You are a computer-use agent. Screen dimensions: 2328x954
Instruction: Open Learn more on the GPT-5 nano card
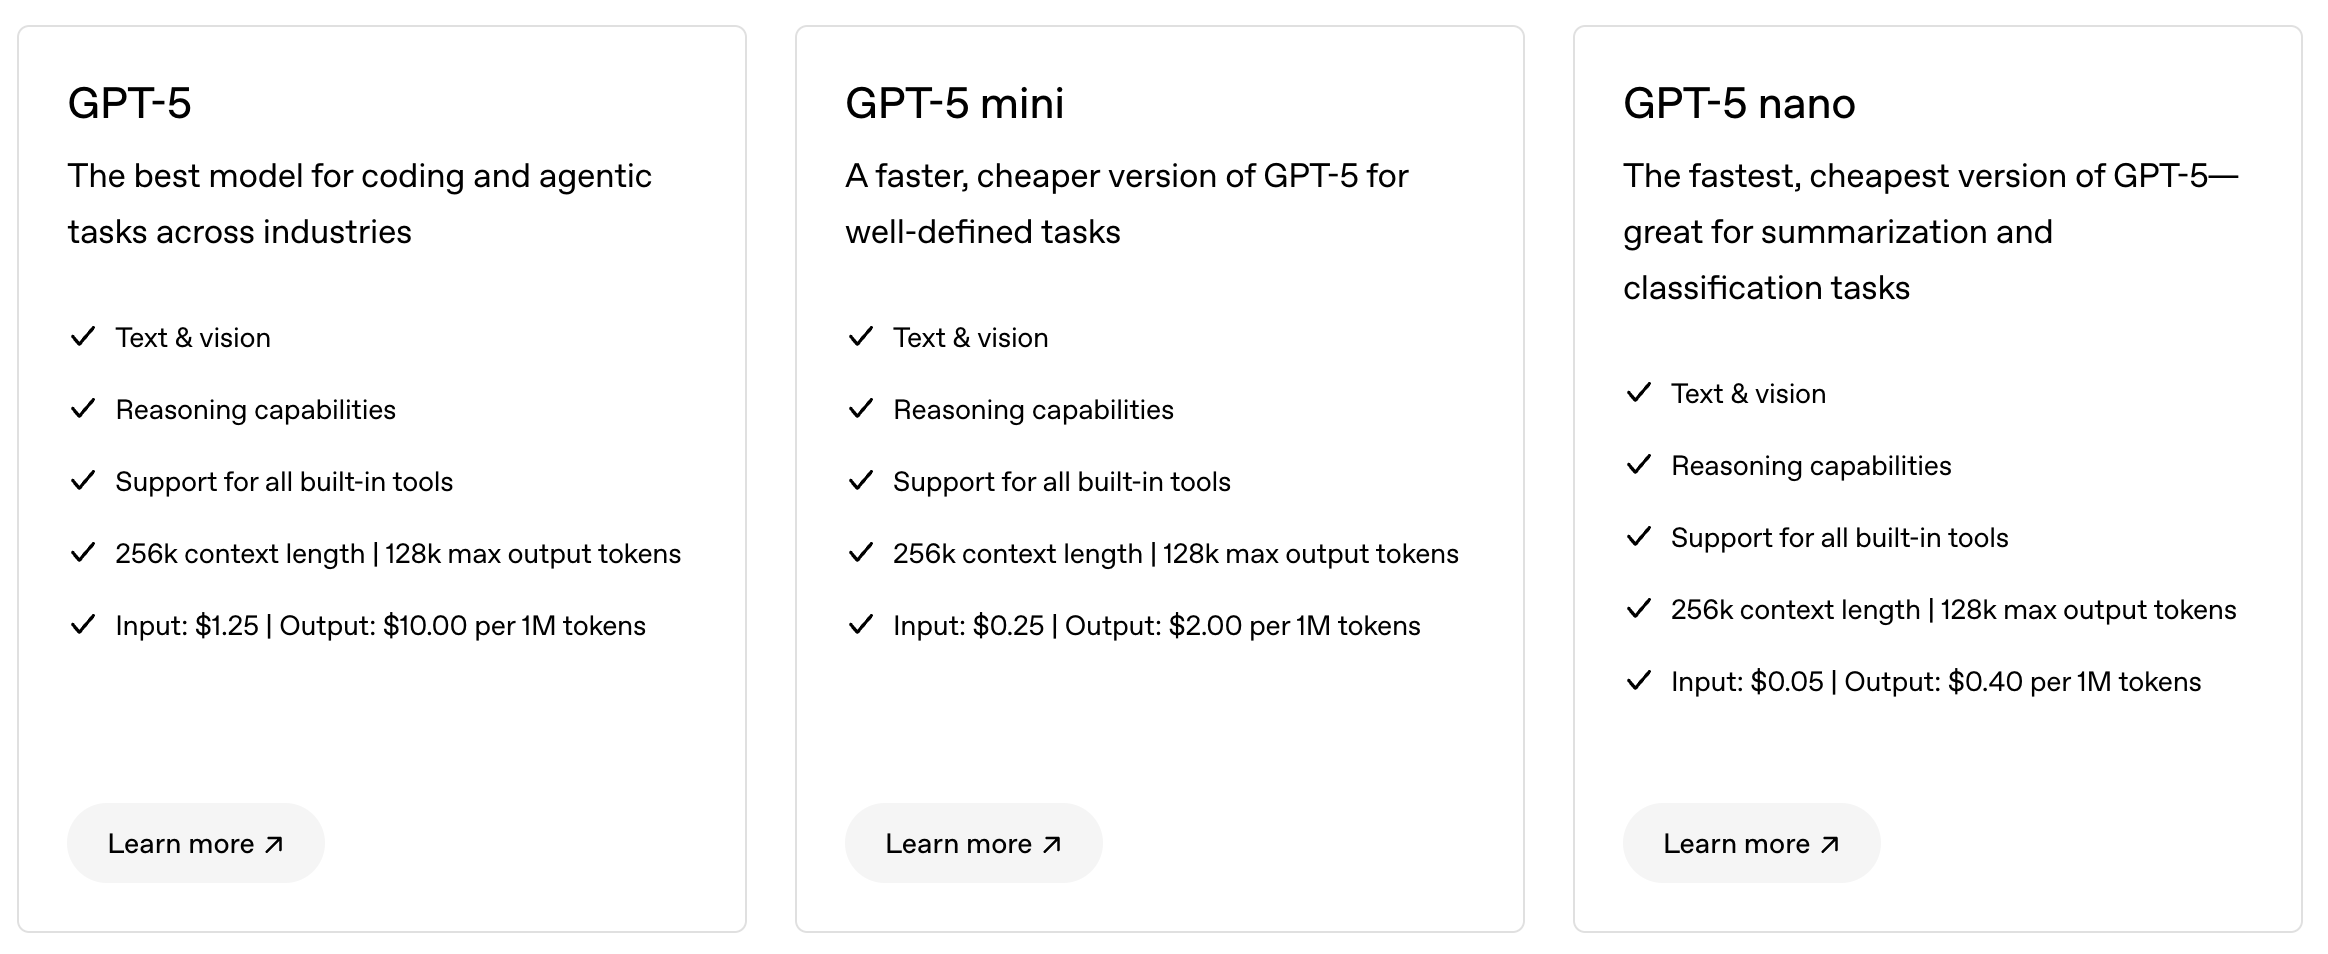coord(1750,843)
